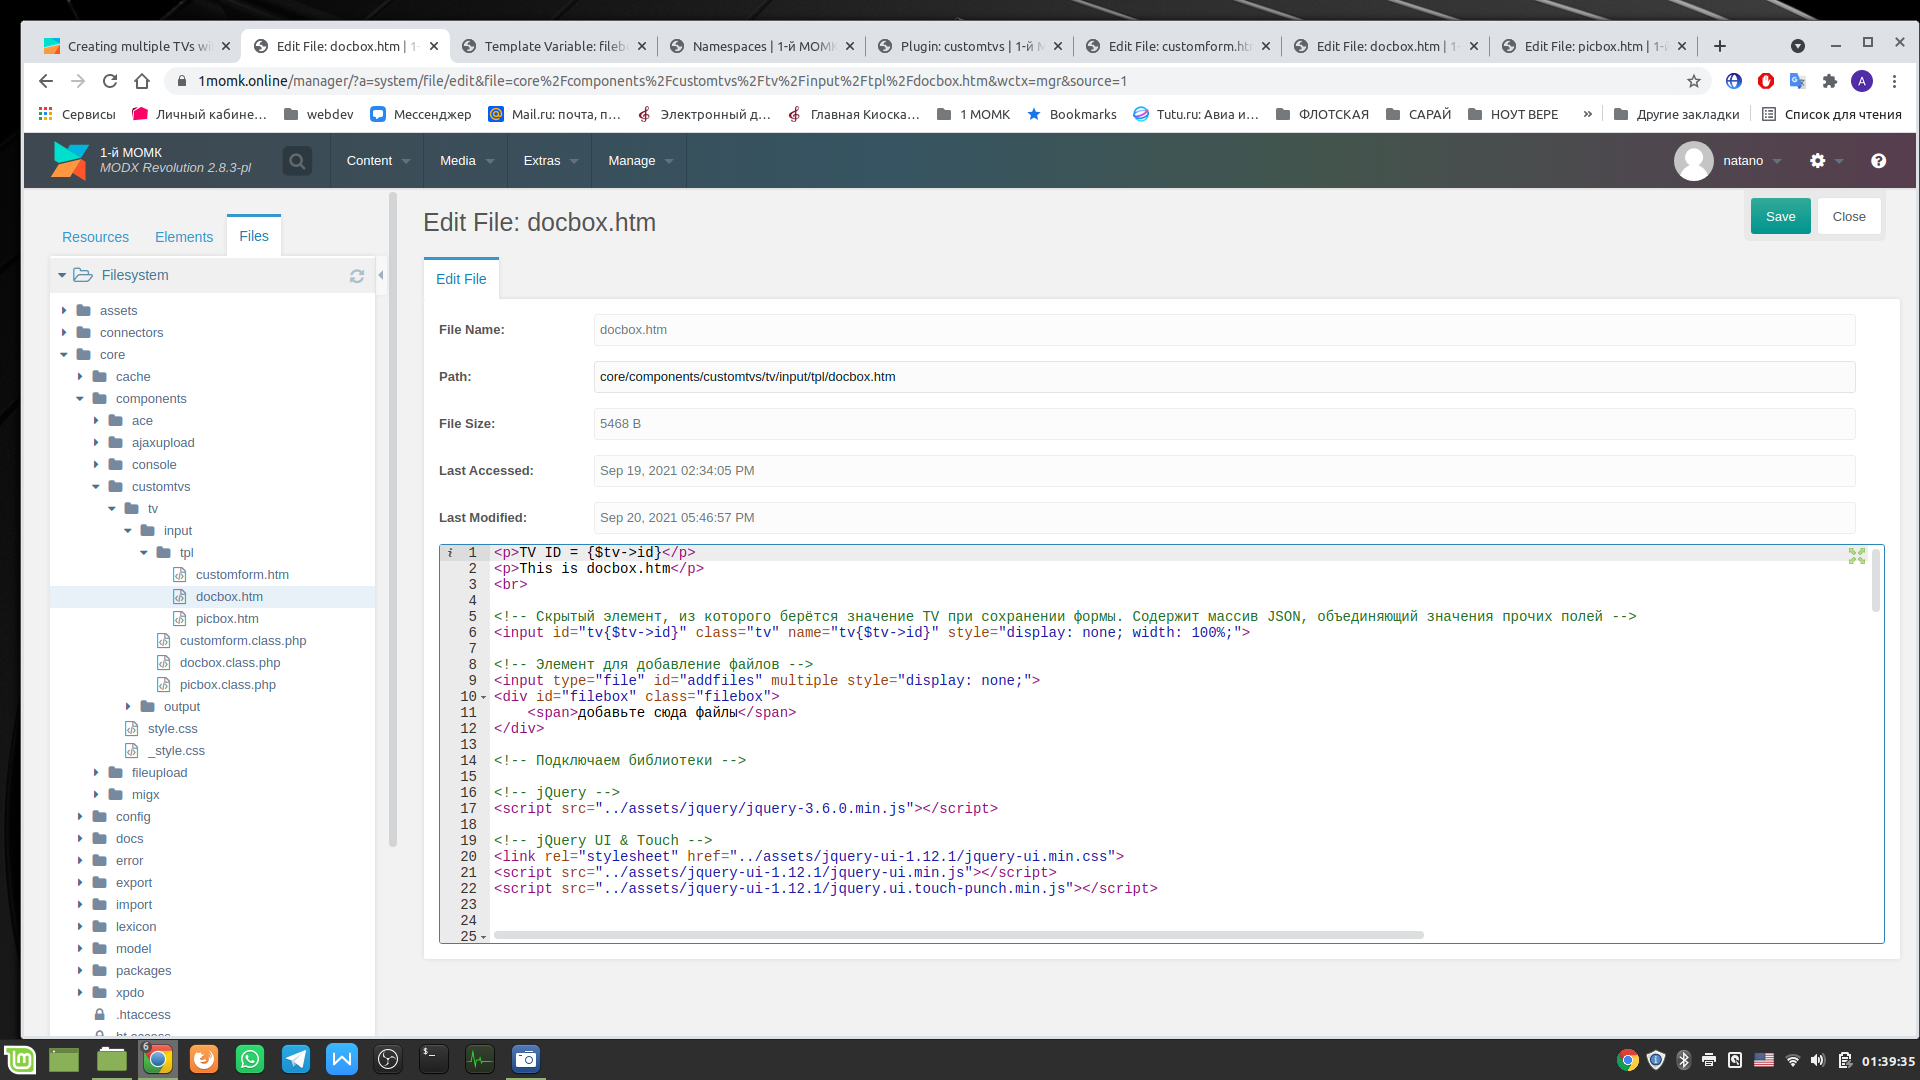Open the Extras menu
The image size is (1920, 1080).
tap(550, 161)
